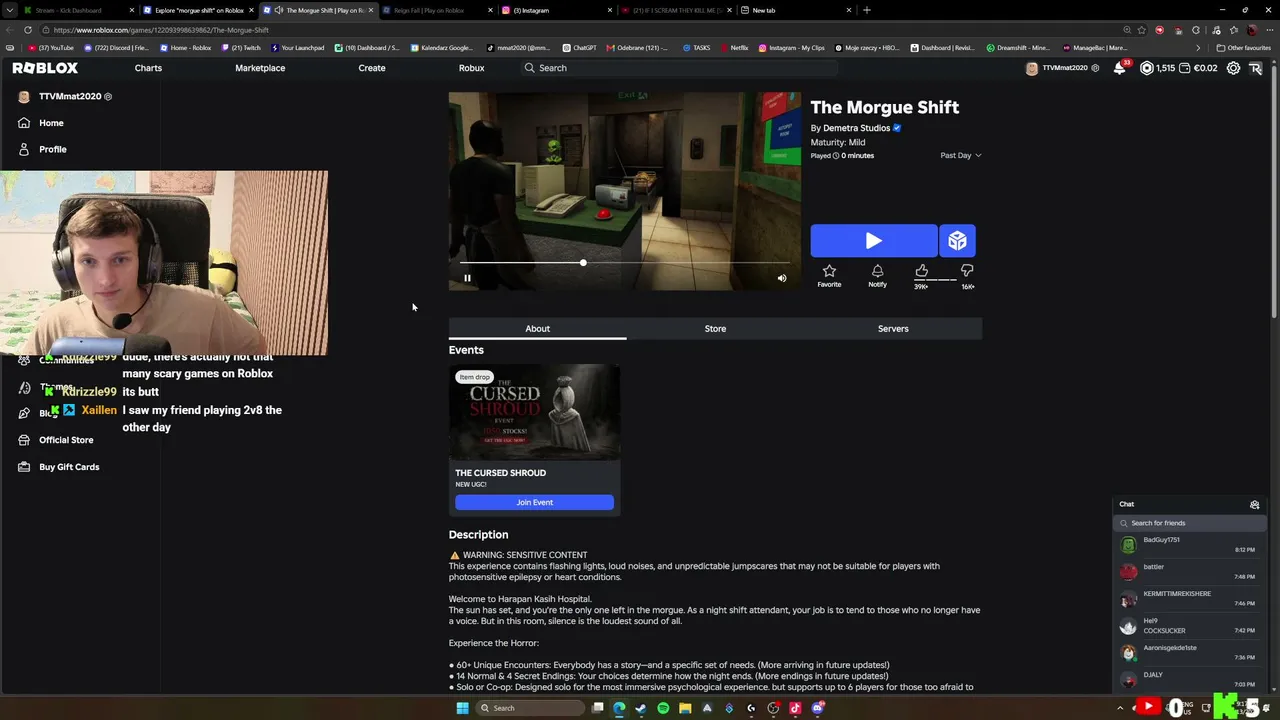Open the Create section

372,68
